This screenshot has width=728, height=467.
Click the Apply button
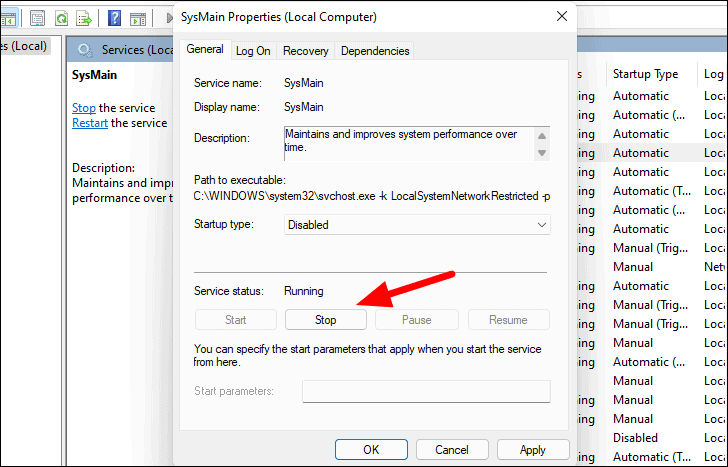point(532,450)
